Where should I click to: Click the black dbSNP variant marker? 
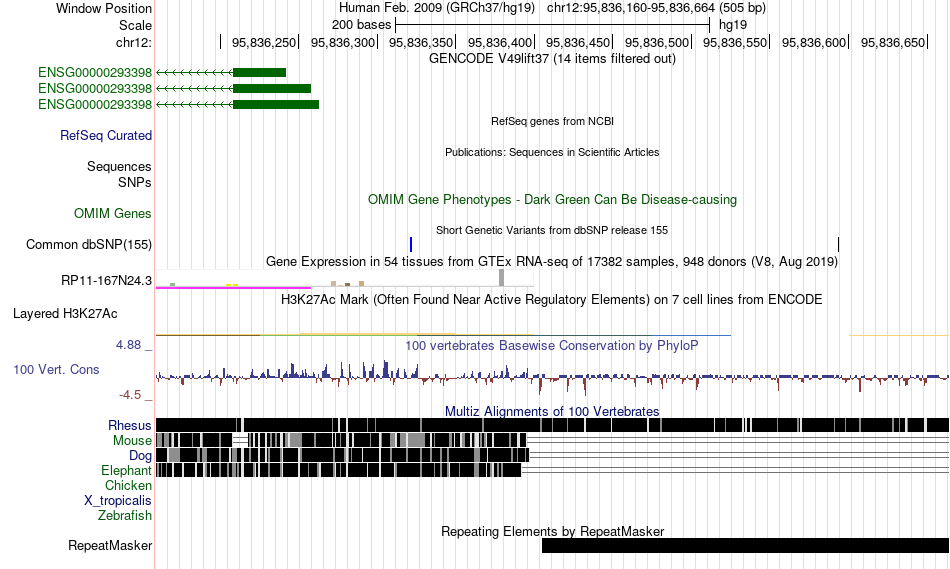[x=839, y=244]
